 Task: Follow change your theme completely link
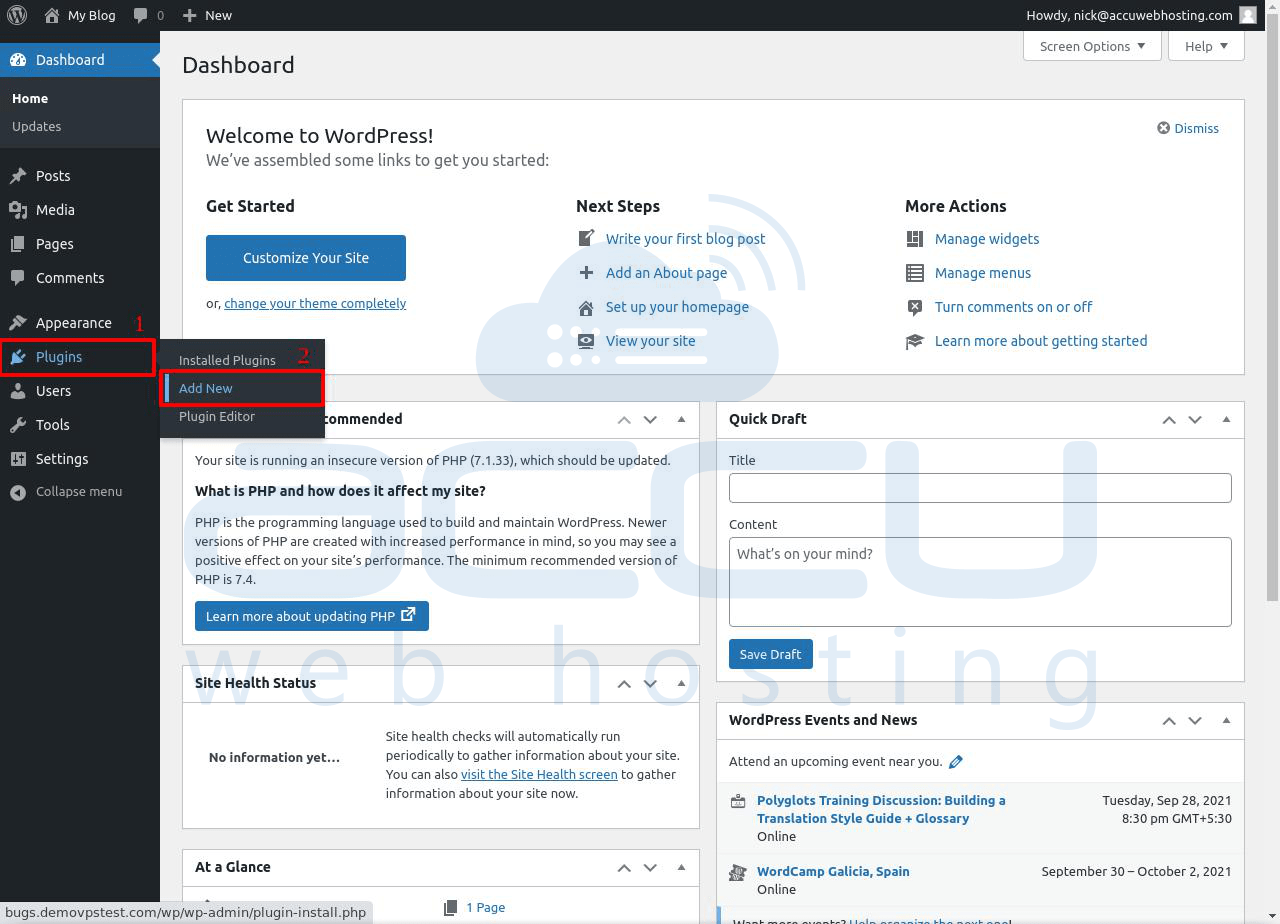315,303
